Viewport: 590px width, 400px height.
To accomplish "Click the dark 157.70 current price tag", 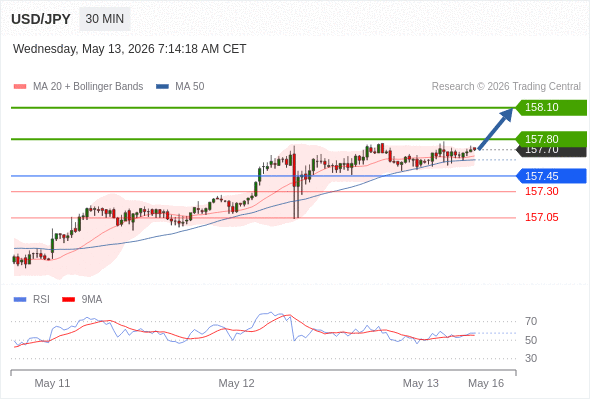I will tap(551, 152).
